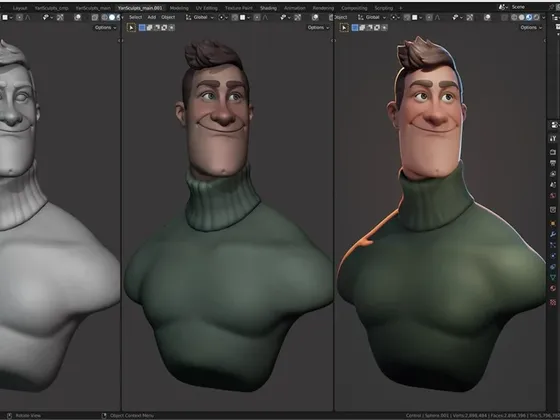Open the Output properties tab
560x420 pixels.
553,163
